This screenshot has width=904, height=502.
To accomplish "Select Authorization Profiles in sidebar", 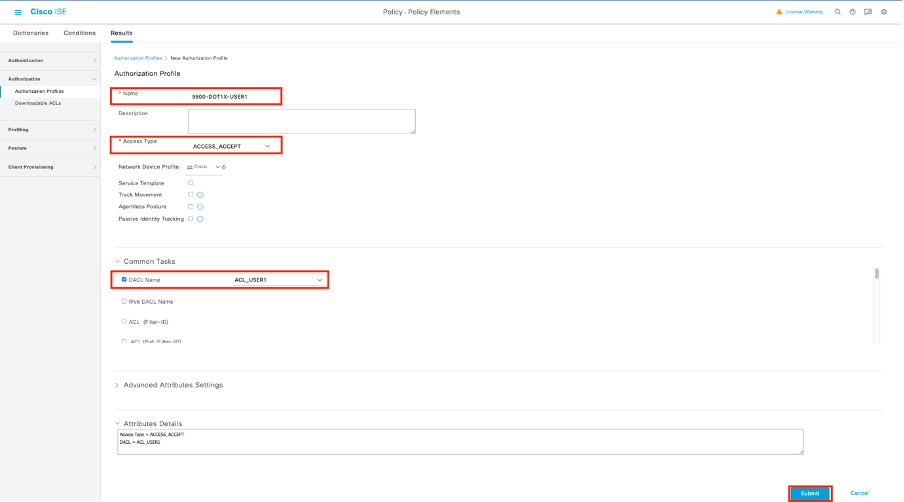I will coord(39,91).
